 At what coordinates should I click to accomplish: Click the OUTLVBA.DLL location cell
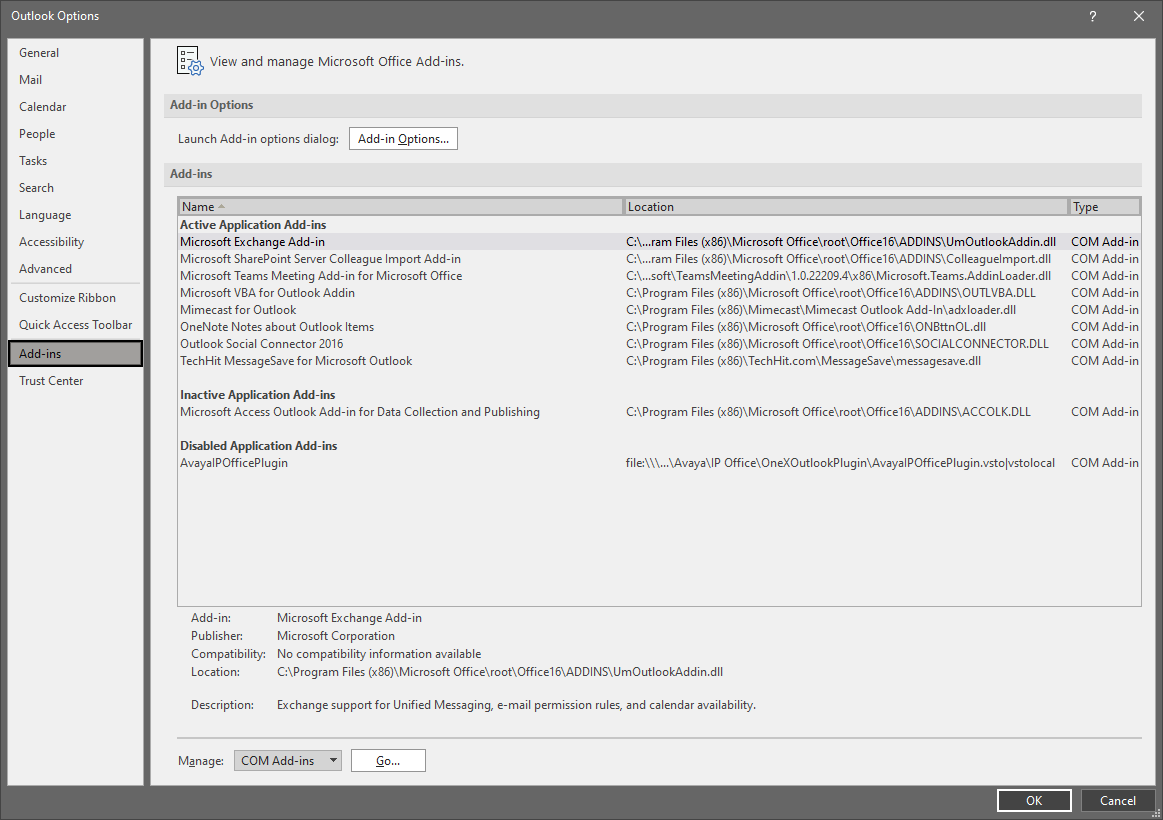(x=831, y=293)
